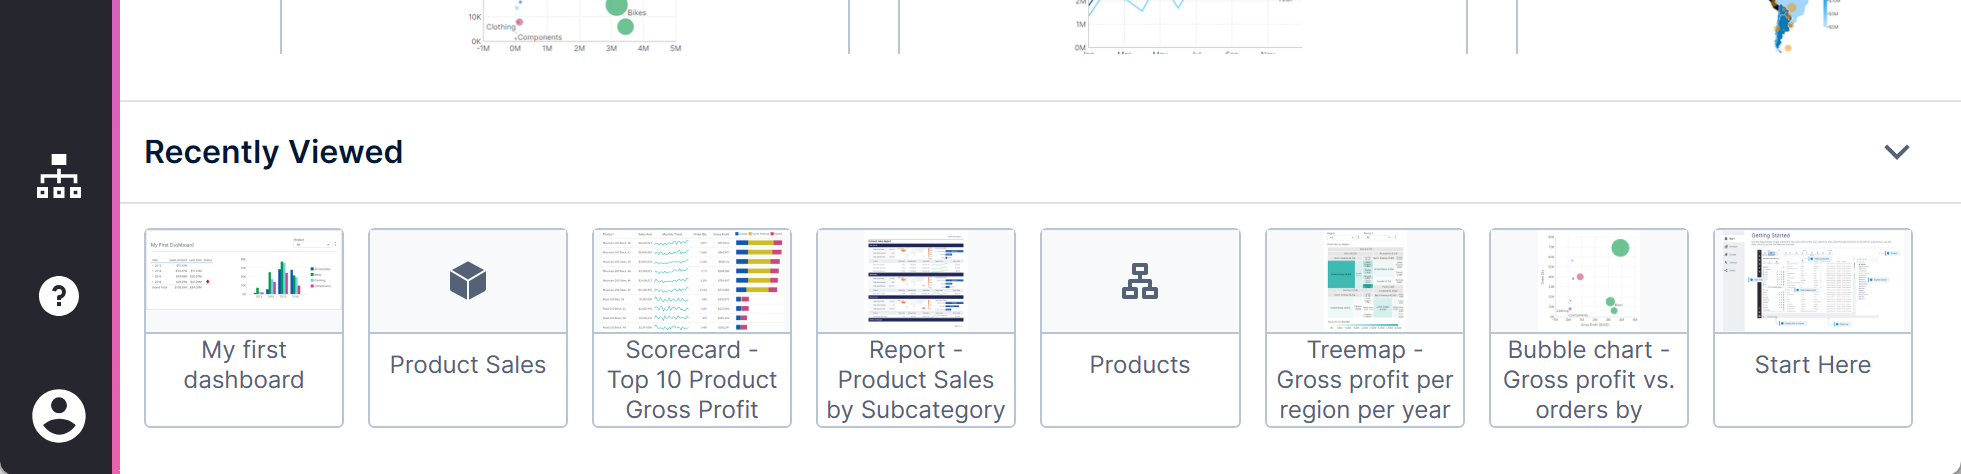Click the hierarchy icon on Products tile
The image size is (1961, 474).
coord(1140,281)
